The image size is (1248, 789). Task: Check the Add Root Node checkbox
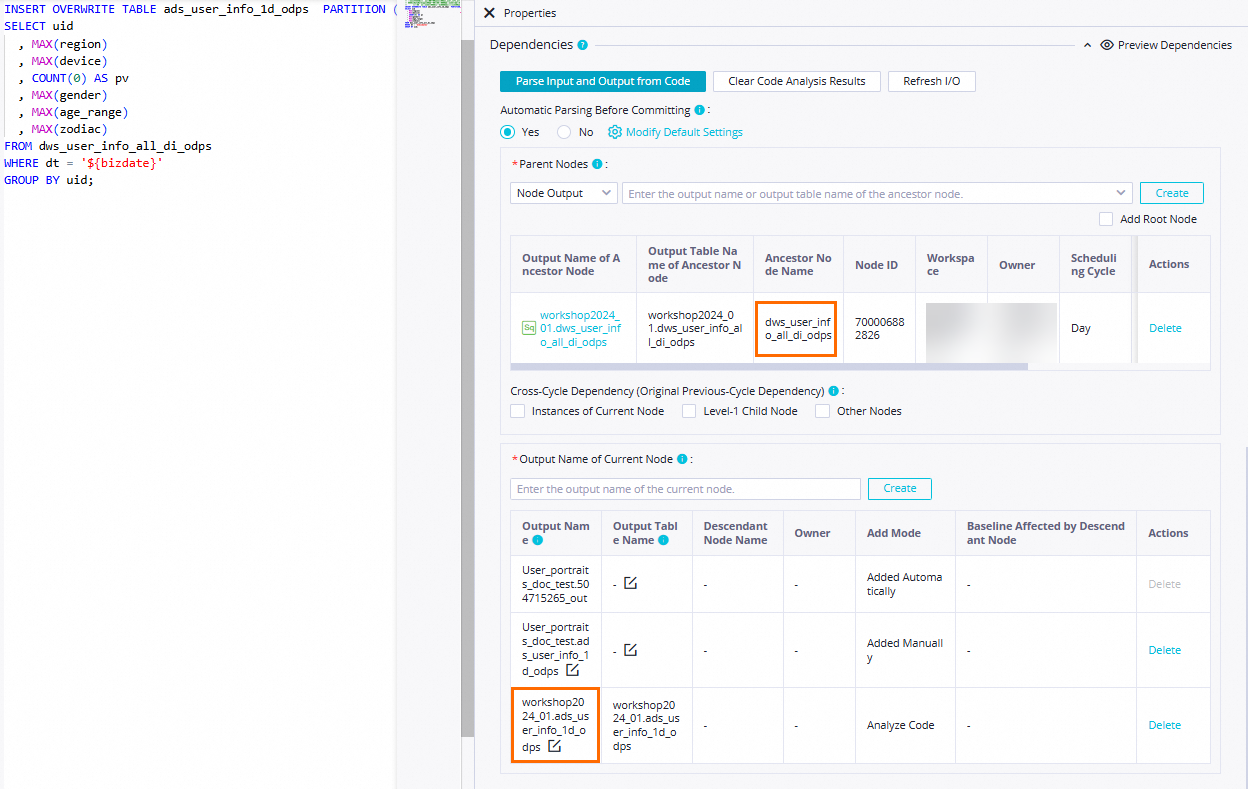1106,219
